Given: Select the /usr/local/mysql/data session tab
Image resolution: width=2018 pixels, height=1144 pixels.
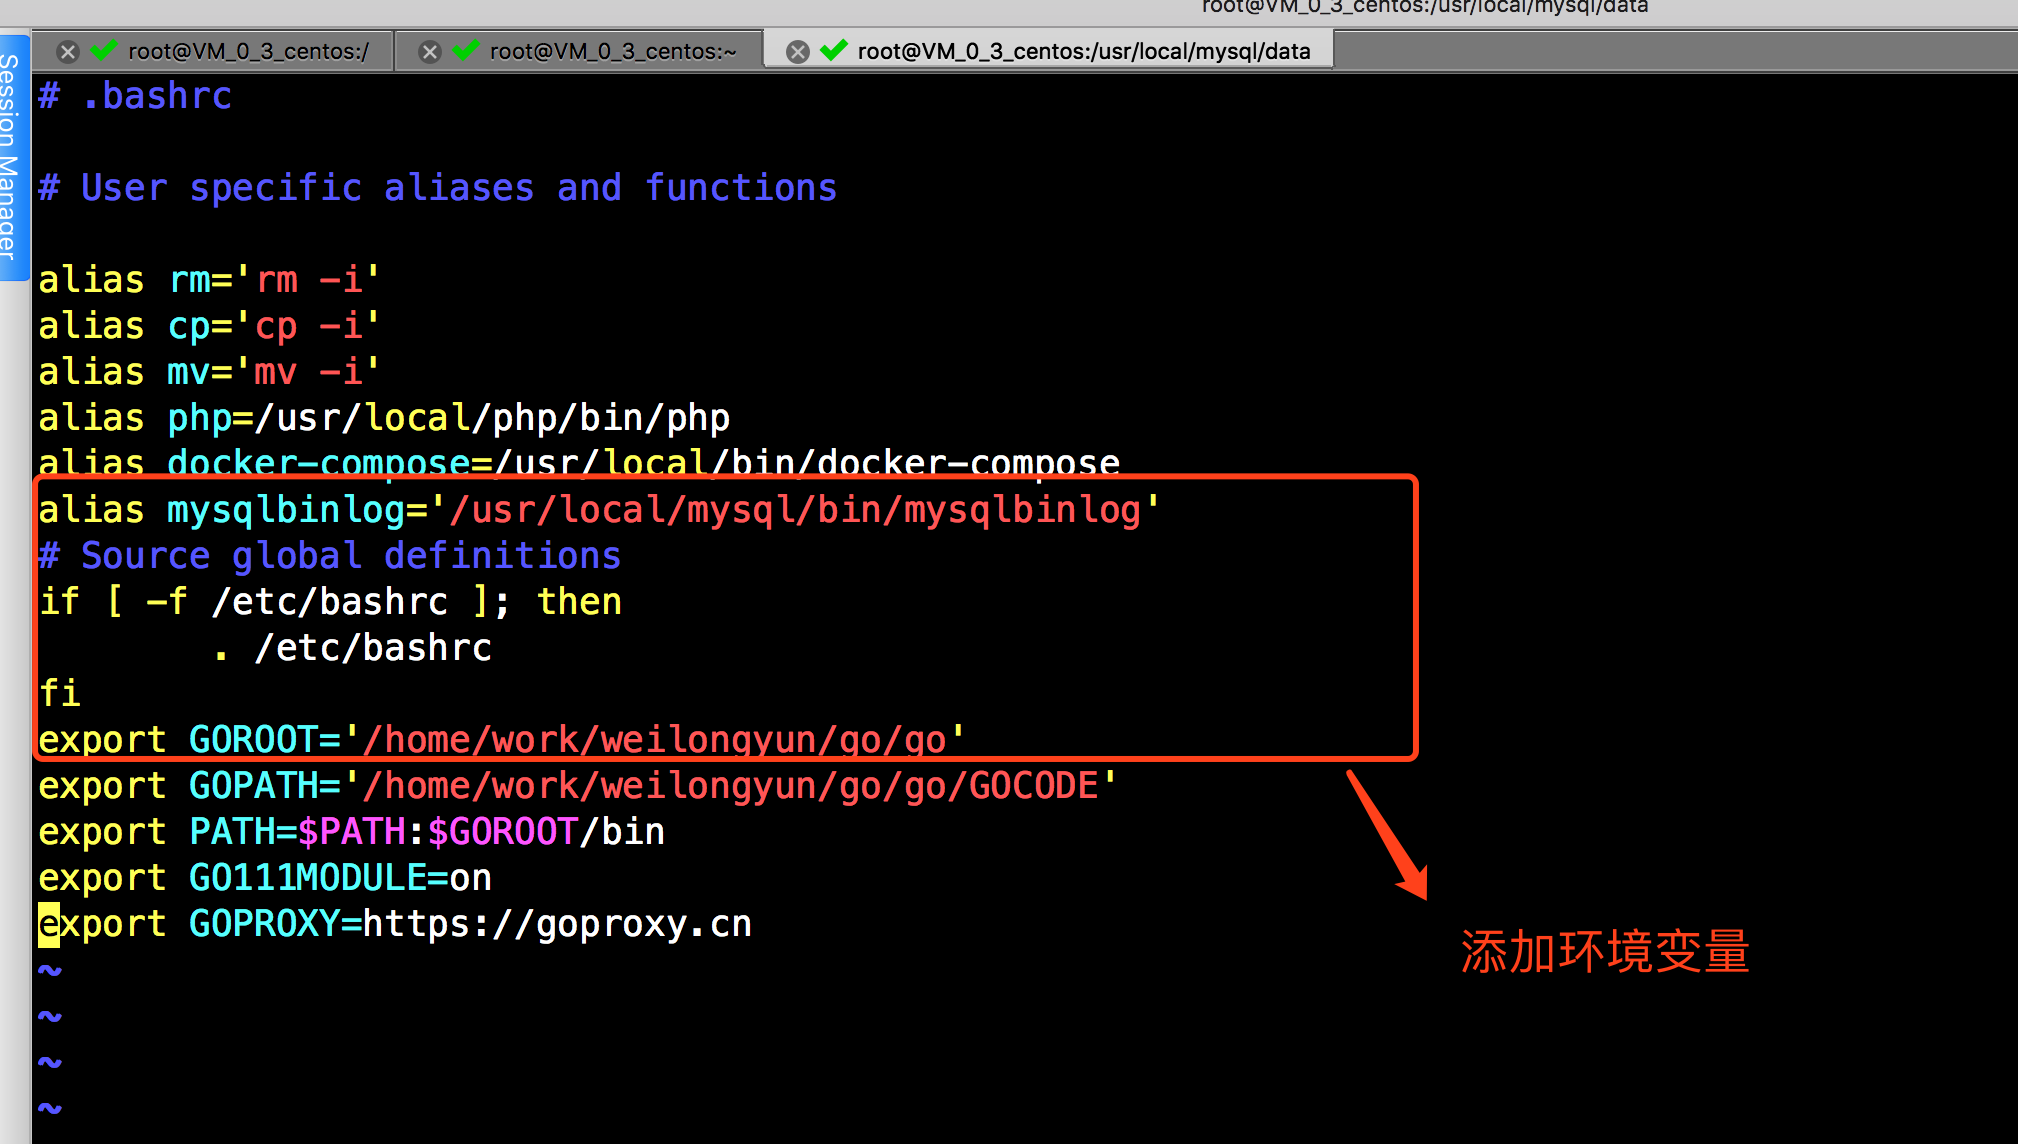Looking at the screenshot, I should click(x=1083, y=52).
